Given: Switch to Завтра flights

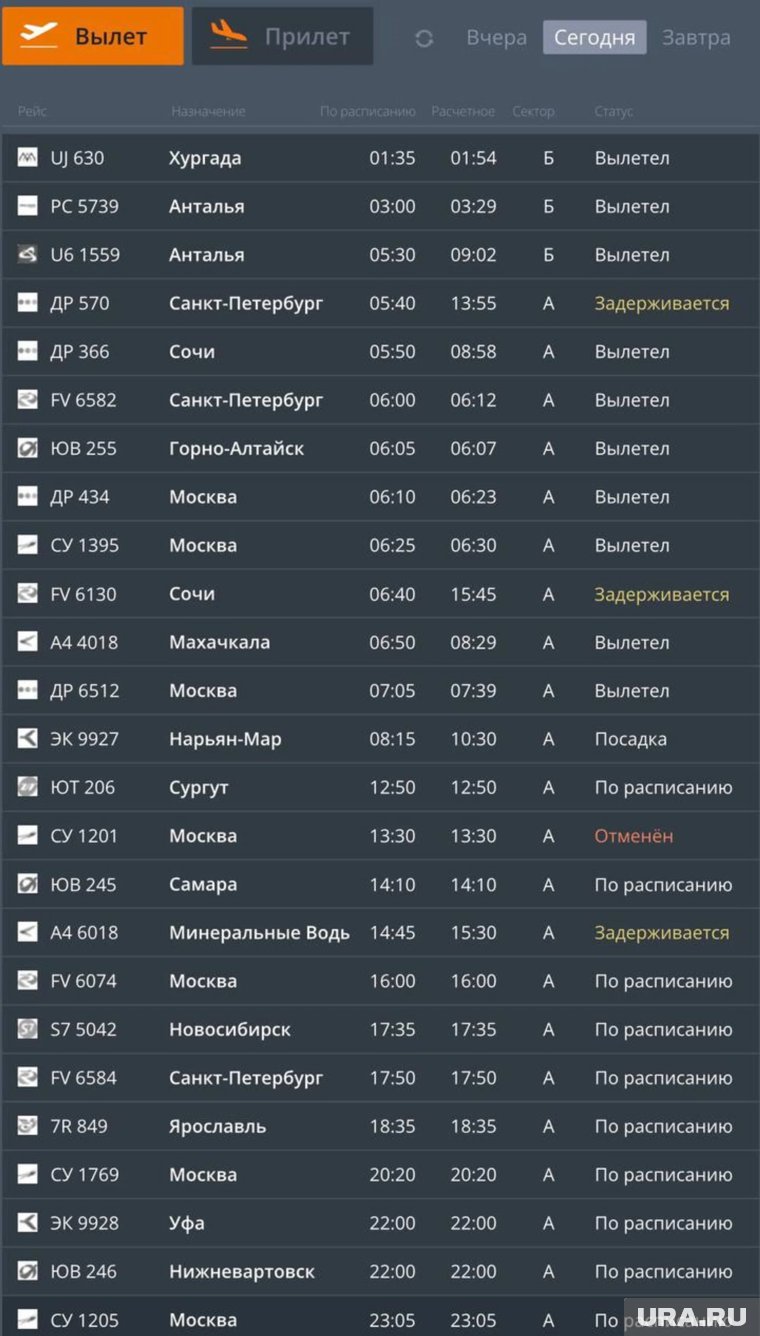Looking at the screenshot, I should coord(696,38).
